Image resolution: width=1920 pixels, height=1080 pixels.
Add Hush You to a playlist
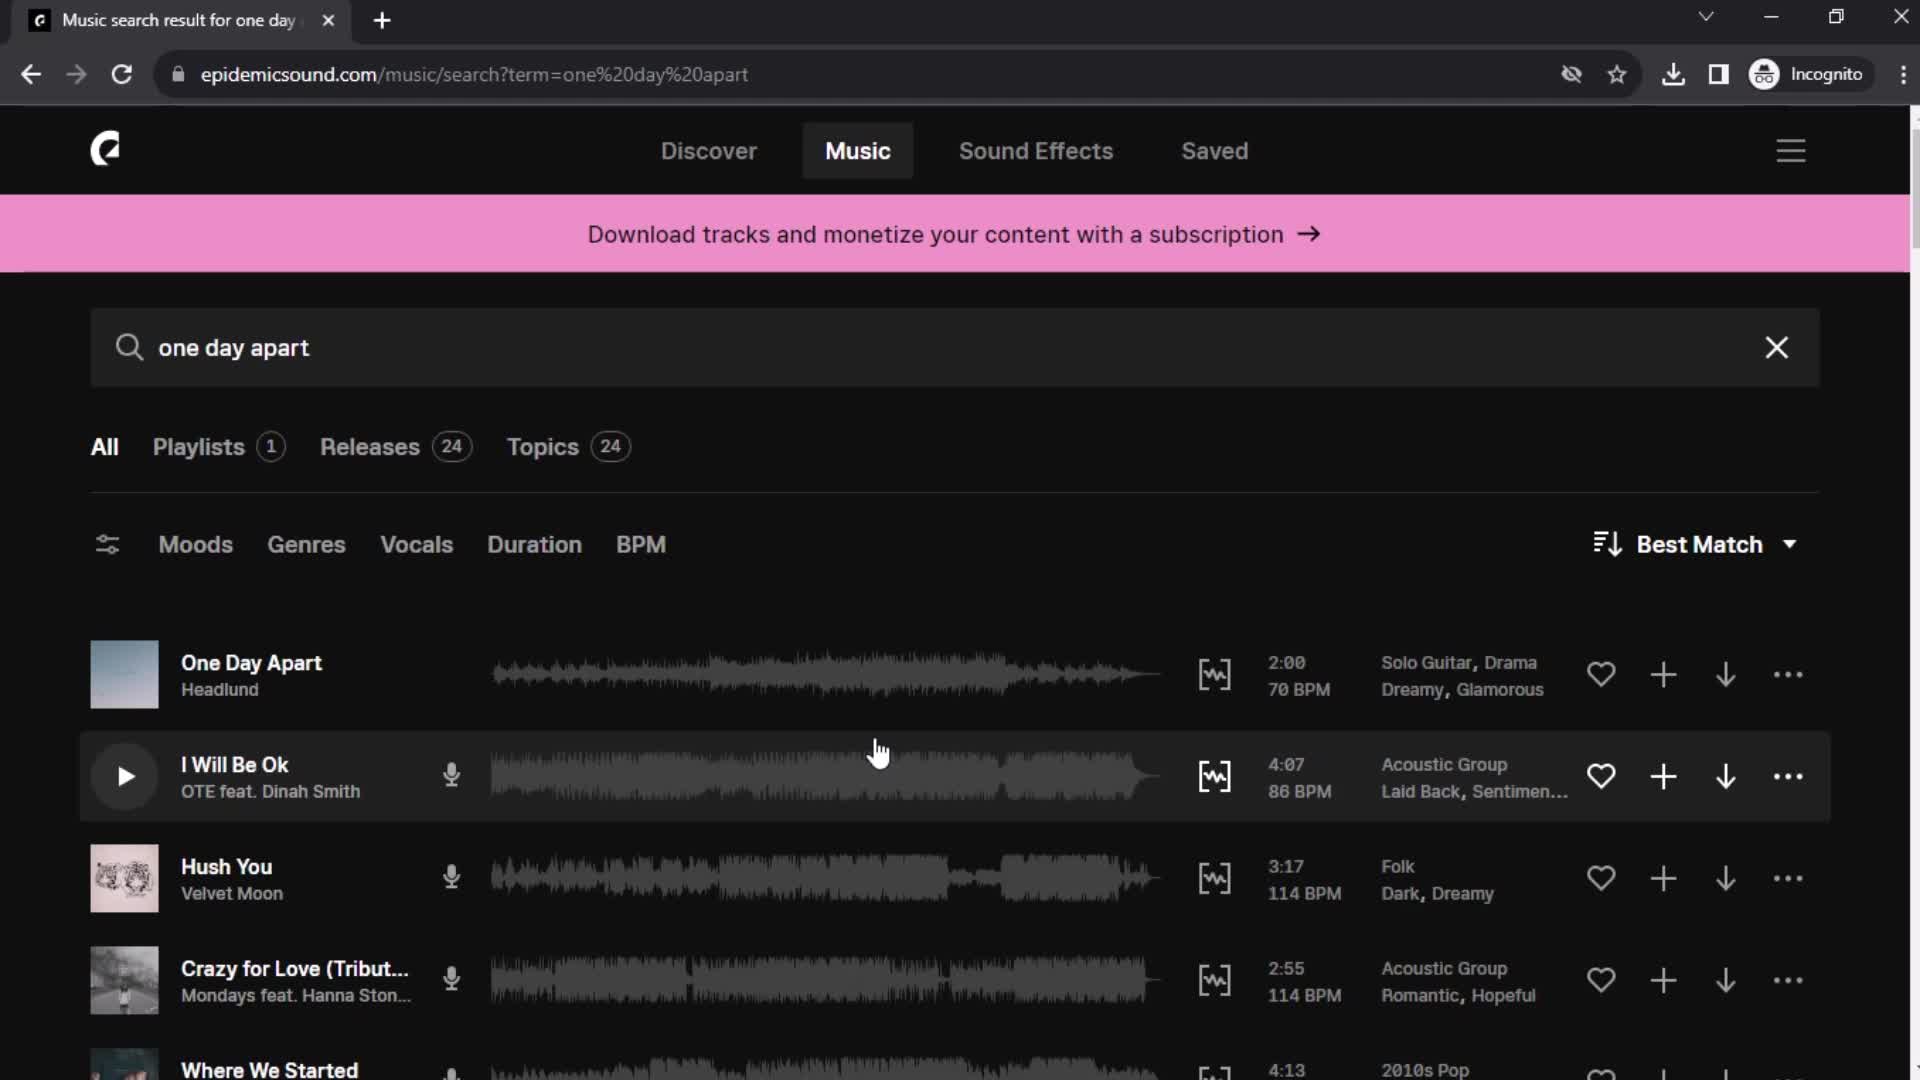click(x=1663, y=879)
